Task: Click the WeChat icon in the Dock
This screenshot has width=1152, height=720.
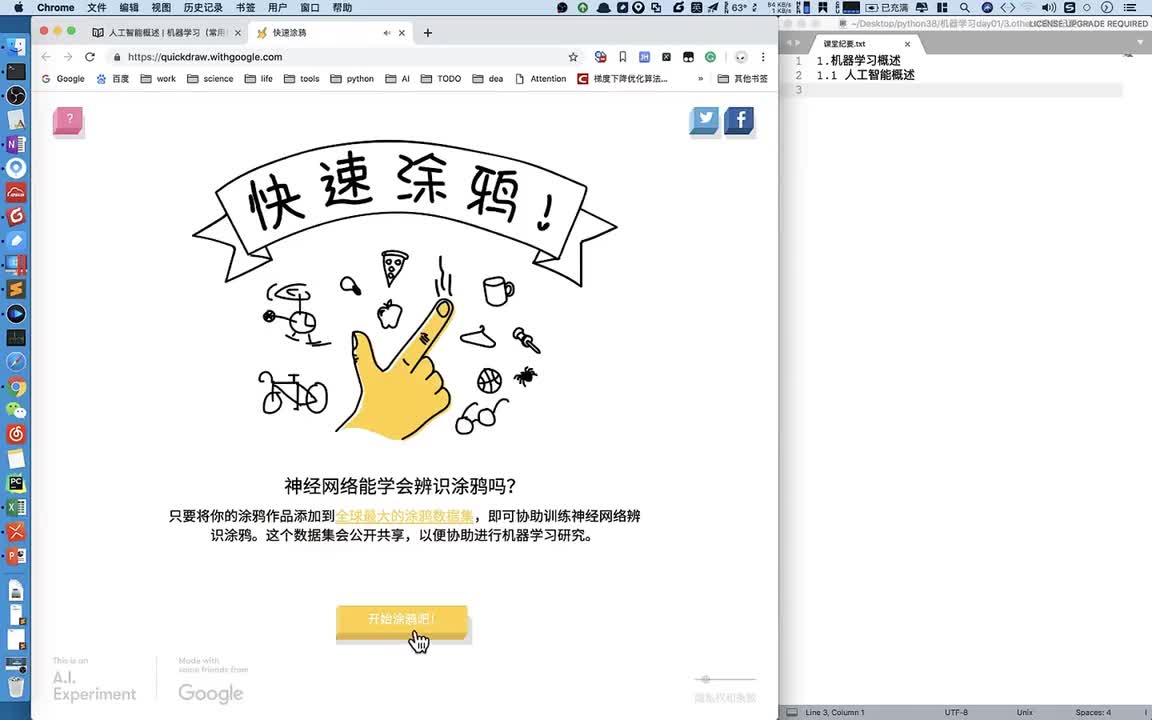Action: (x=16, y=410)
